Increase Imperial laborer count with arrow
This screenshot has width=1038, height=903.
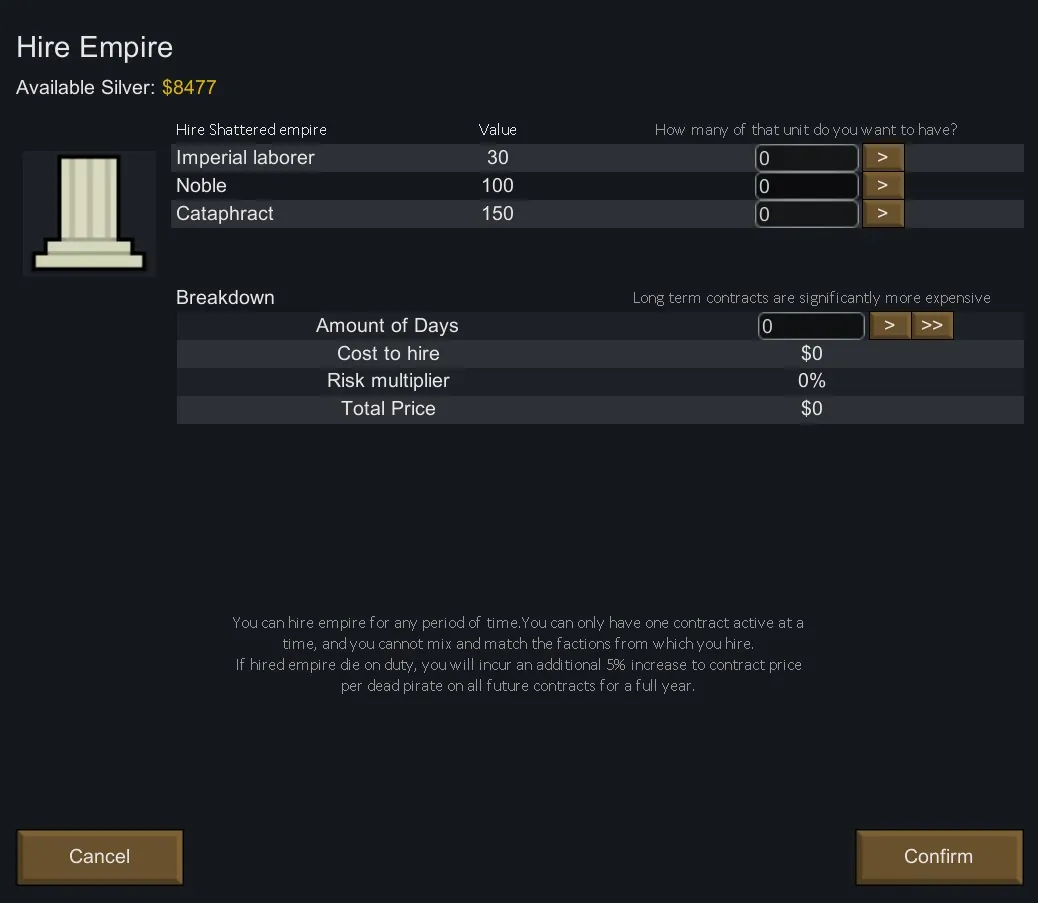coord(883,158)
